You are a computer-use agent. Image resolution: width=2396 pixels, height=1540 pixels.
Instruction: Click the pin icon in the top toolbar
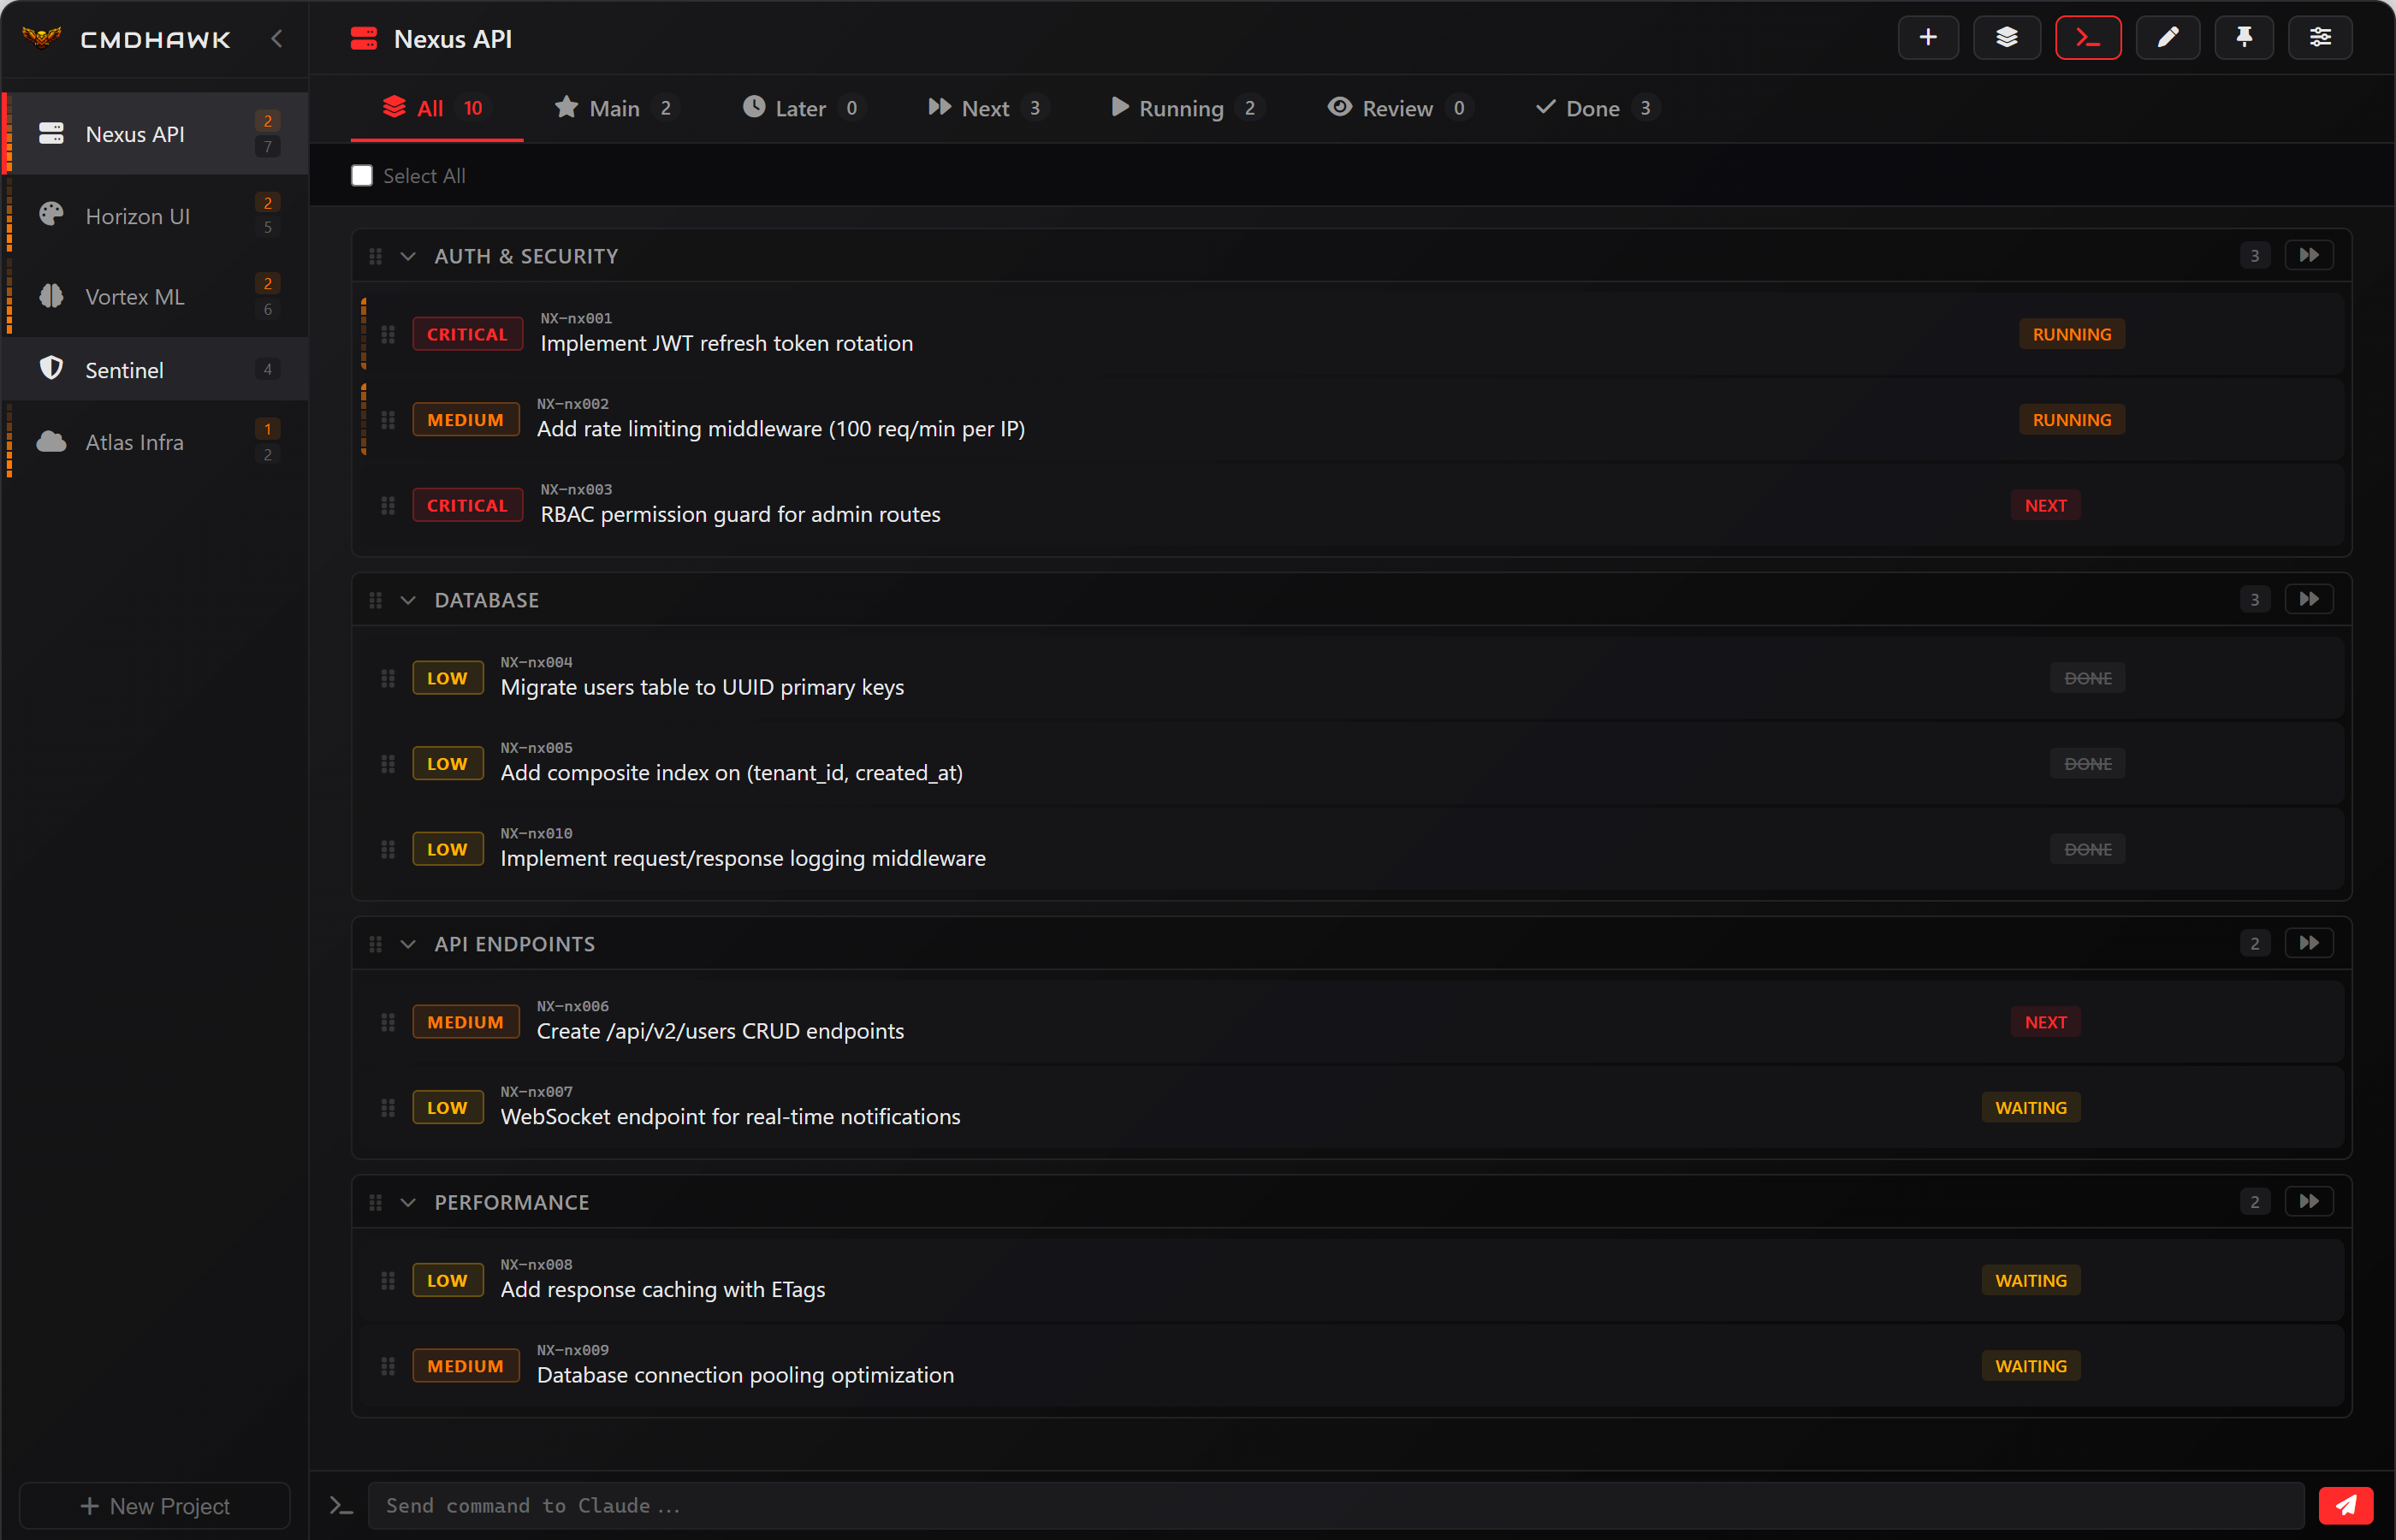coord(2244,37)
